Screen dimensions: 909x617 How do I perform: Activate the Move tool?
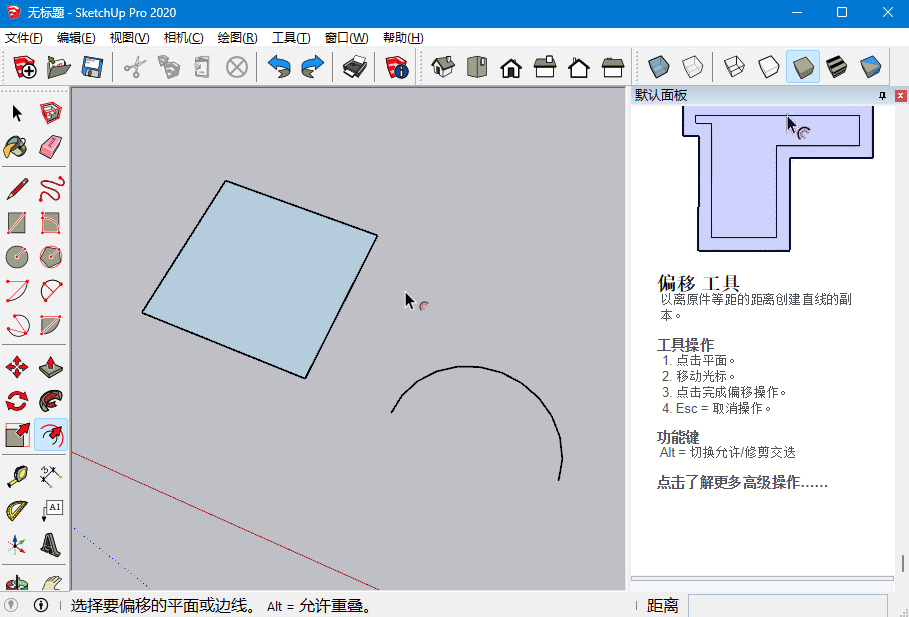[17, 368]
